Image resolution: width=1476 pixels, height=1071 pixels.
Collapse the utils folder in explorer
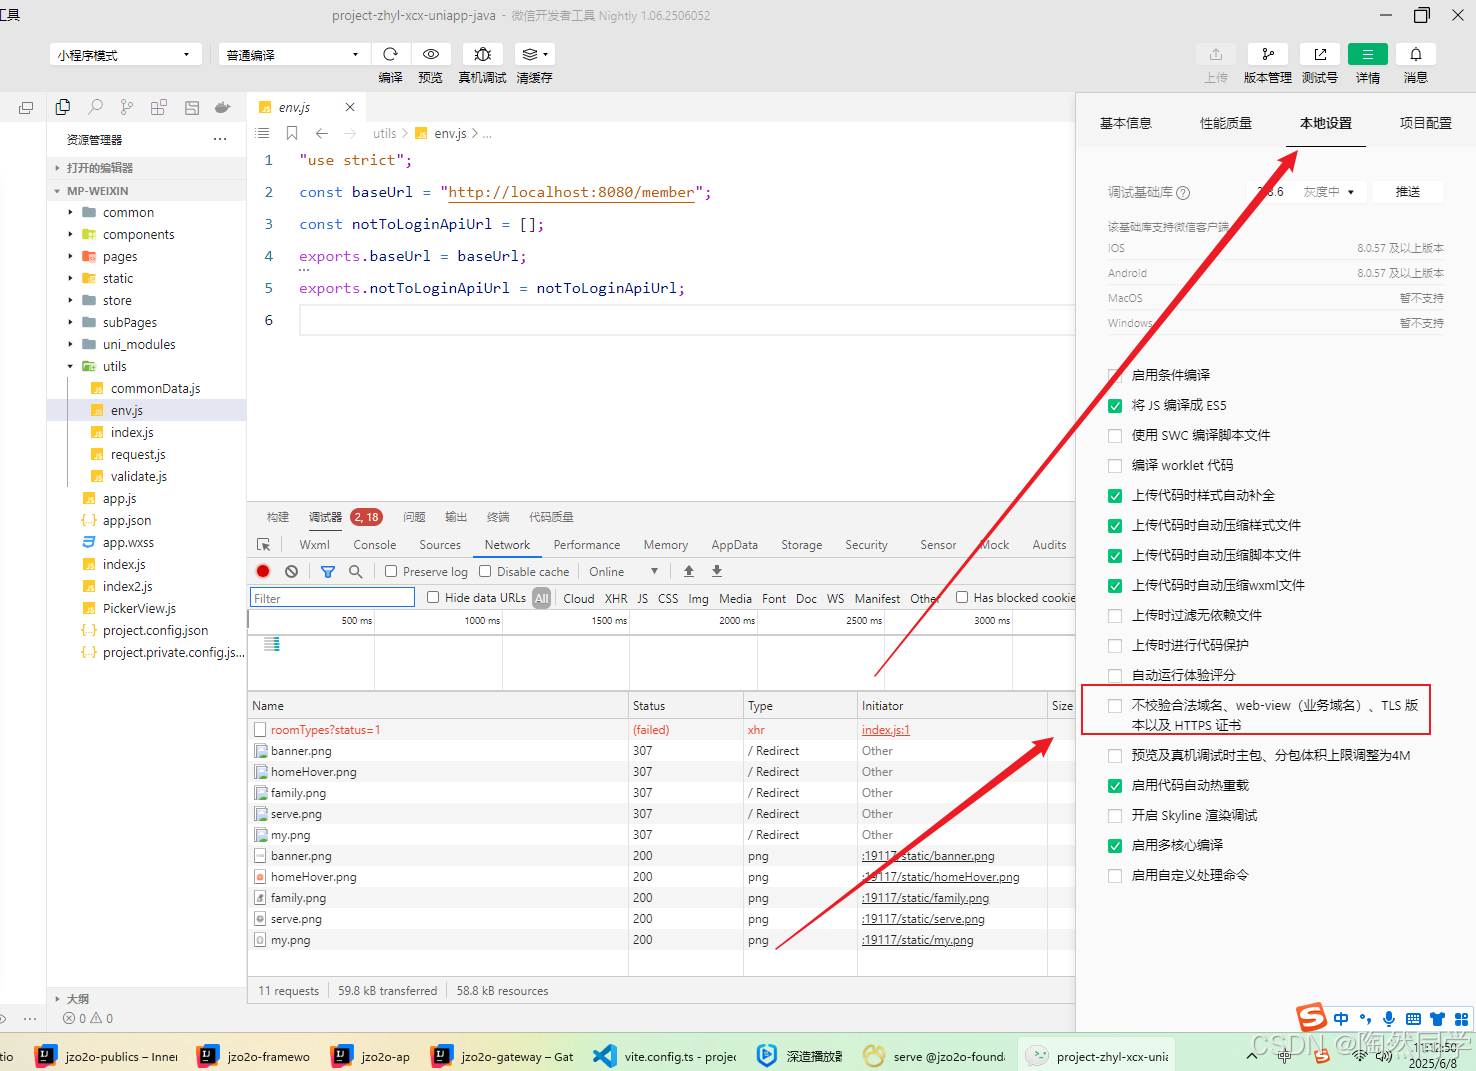70,366
